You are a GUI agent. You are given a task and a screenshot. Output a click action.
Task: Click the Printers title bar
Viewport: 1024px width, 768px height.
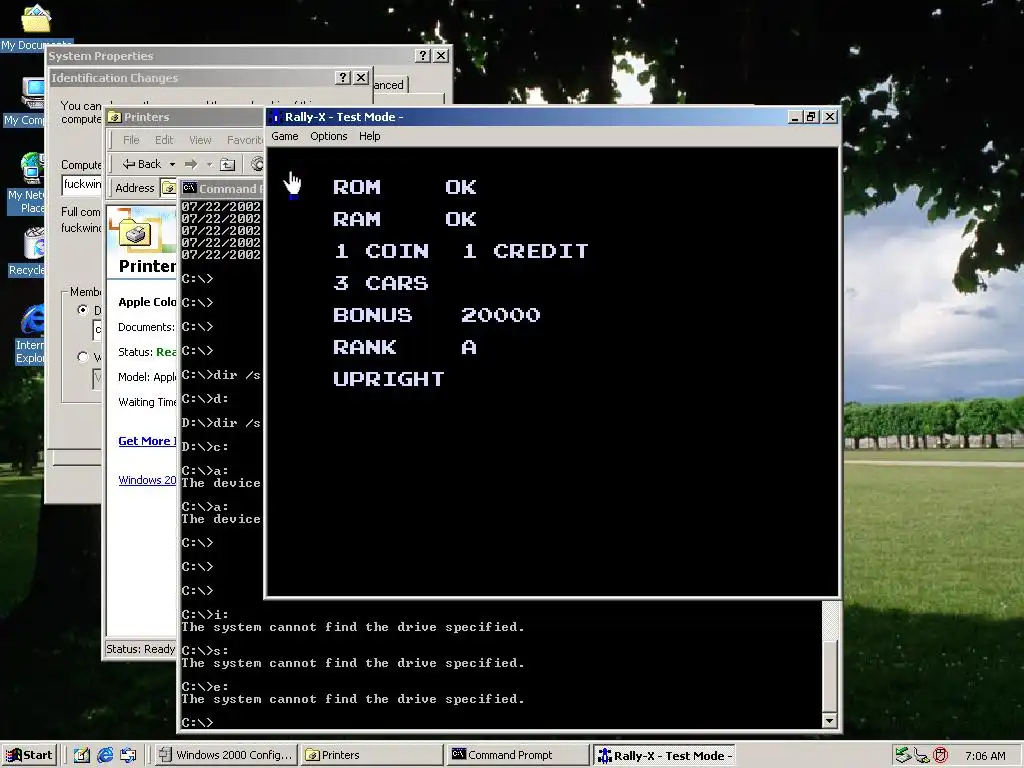pyautogui.click(x=186, y=117)
